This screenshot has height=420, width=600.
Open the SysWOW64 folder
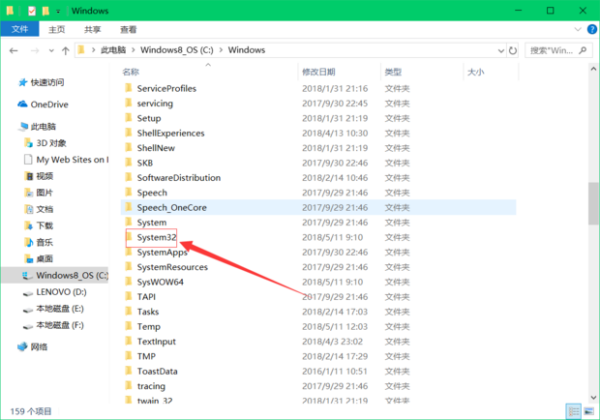click(x=160, y=282)
